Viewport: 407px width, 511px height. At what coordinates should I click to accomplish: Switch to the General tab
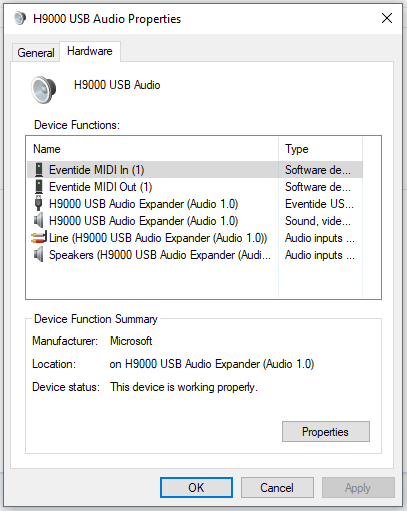pos(36,53)
